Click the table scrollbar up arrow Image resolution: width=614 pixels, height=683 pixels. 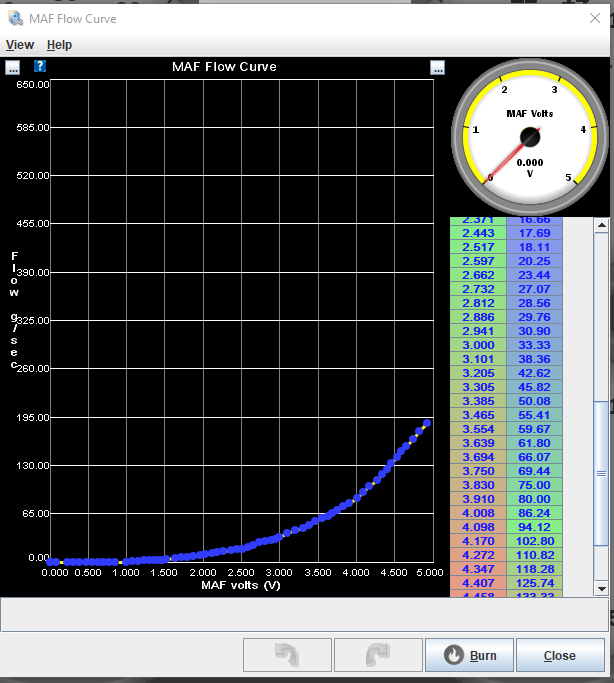(602, 225)
